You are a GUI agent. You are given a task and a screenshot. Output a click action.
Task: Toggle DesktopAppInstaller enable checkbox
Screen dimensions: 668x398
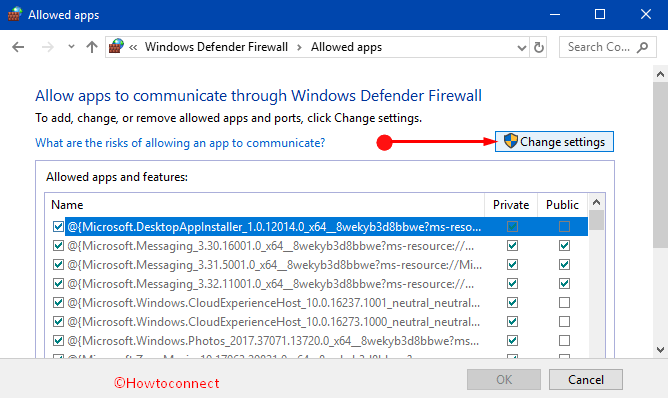58,227
